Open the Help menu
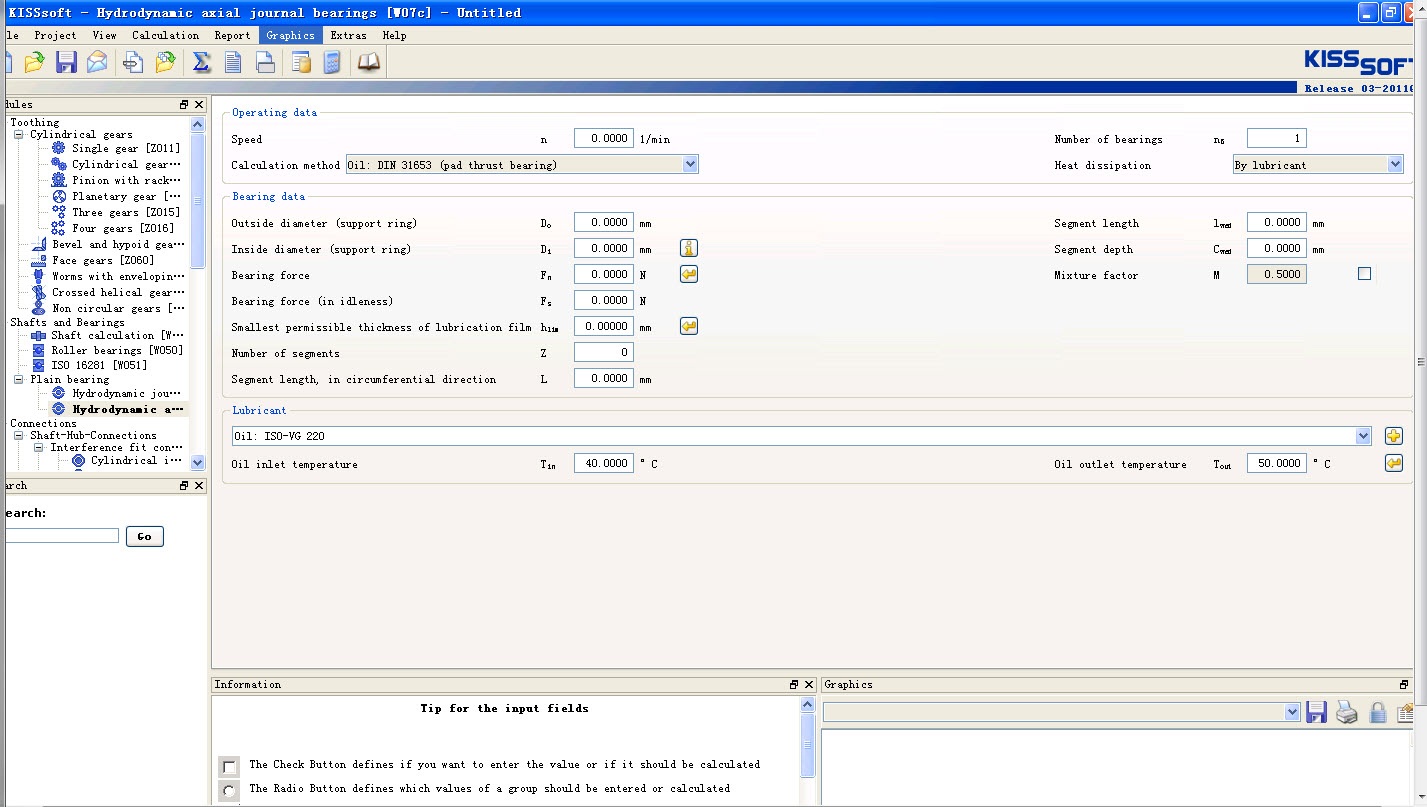This screenshot has height=807, width=1427. click(394, 35)
